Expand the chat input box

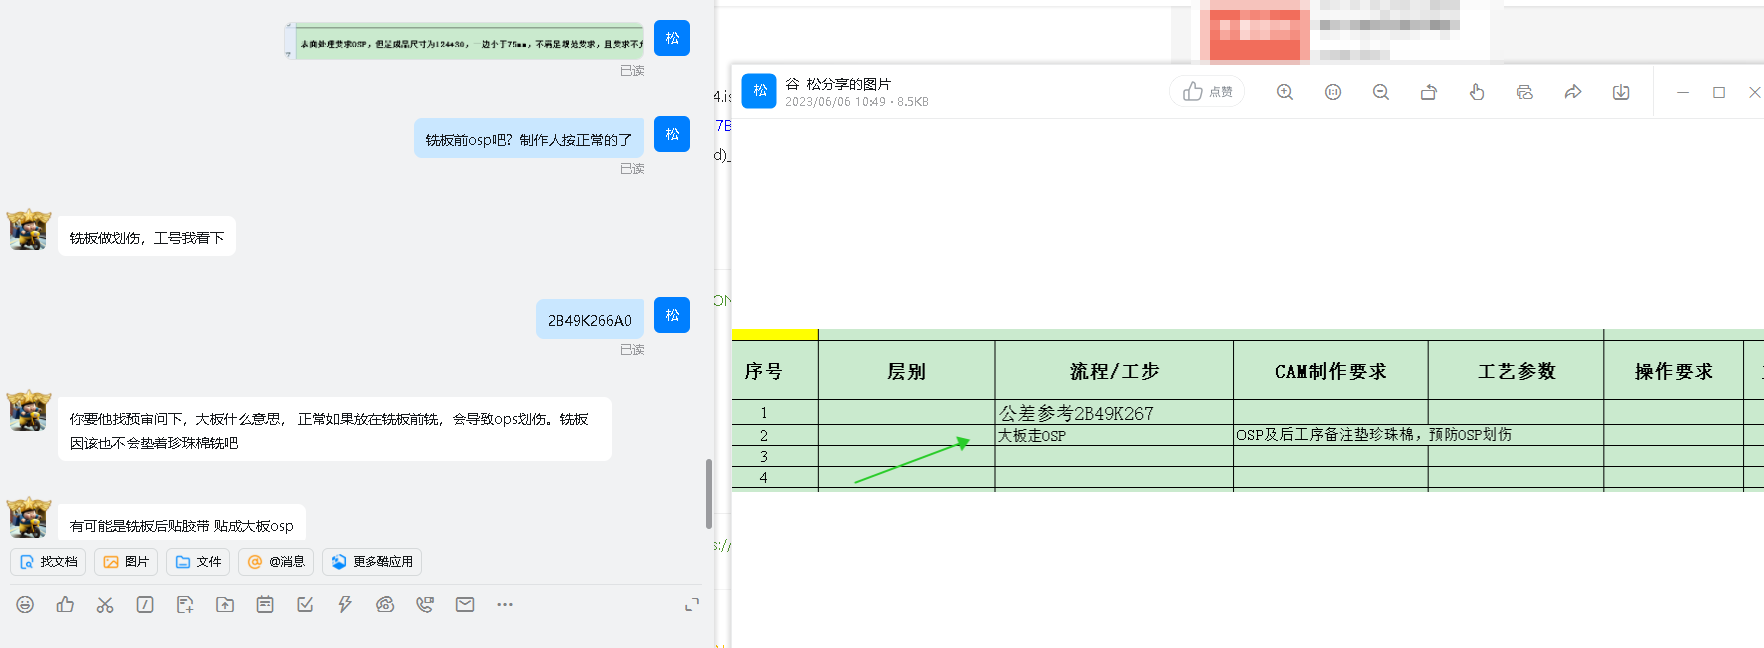pyautogui.click(x=692, y=604)
